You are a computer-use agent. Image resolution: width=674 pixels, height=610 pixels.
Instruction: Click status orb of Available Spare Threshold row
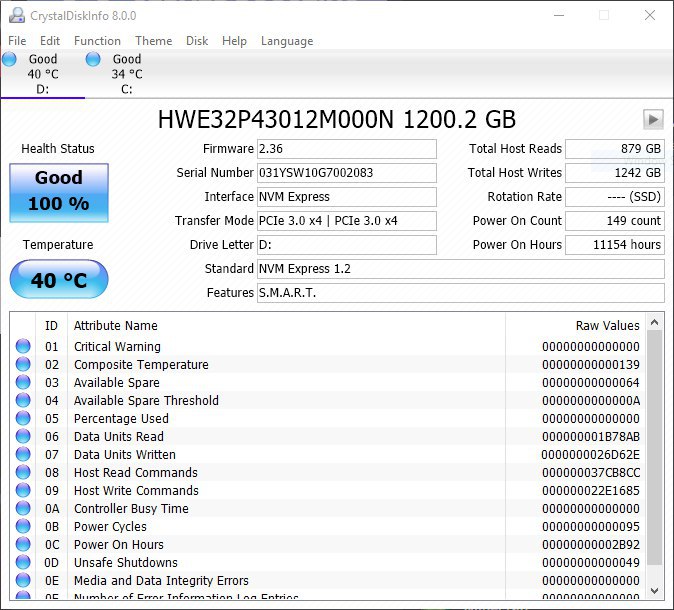coord(23,400)
